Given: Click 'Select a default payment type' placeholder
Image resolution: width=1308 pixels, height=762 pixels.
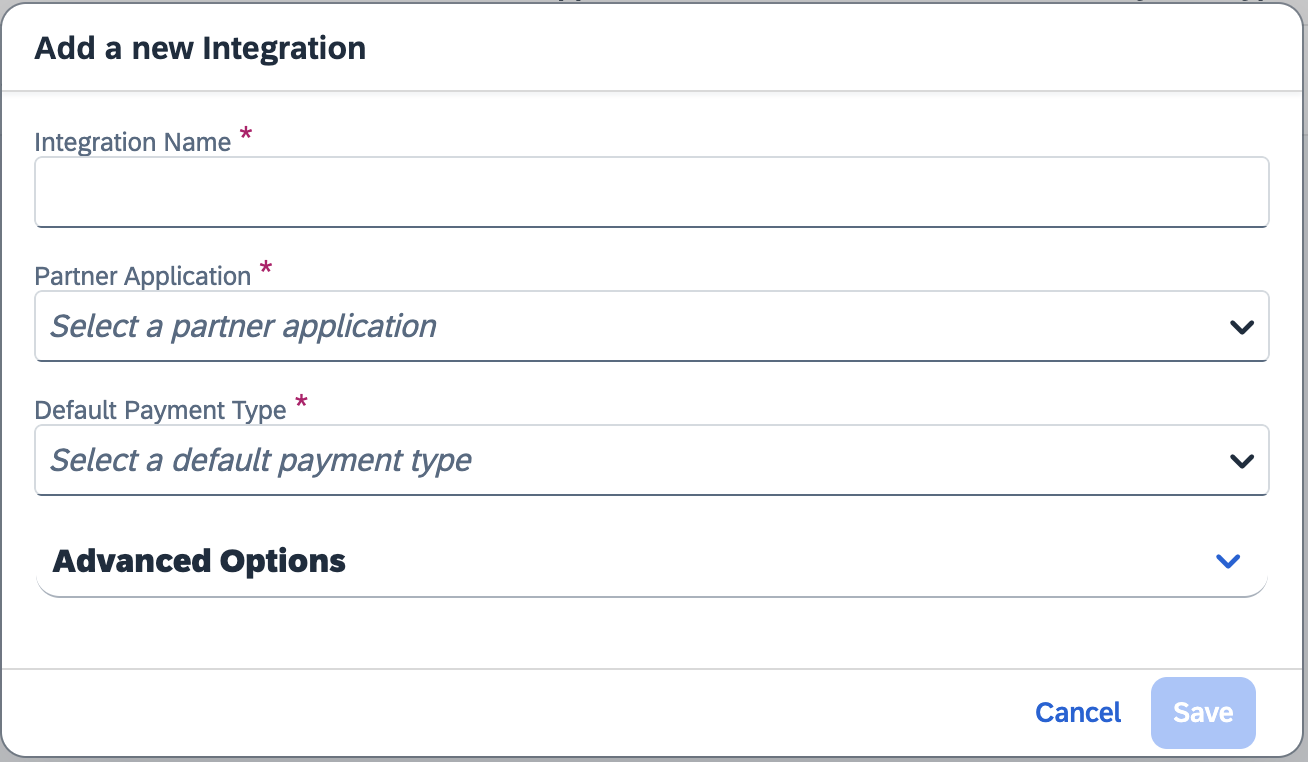Looking at the screenshot, I should click(x=261, y=460).
